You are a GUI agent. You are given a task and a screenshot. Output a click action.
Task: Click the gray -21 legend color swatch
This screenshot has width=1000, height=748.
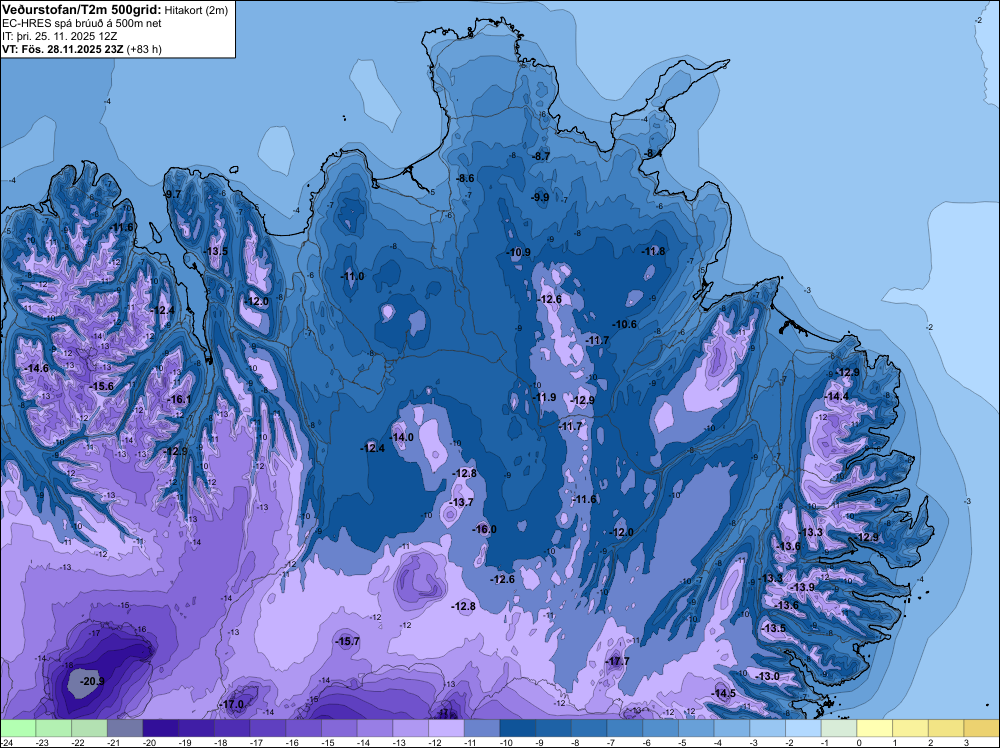pos(125,728)
